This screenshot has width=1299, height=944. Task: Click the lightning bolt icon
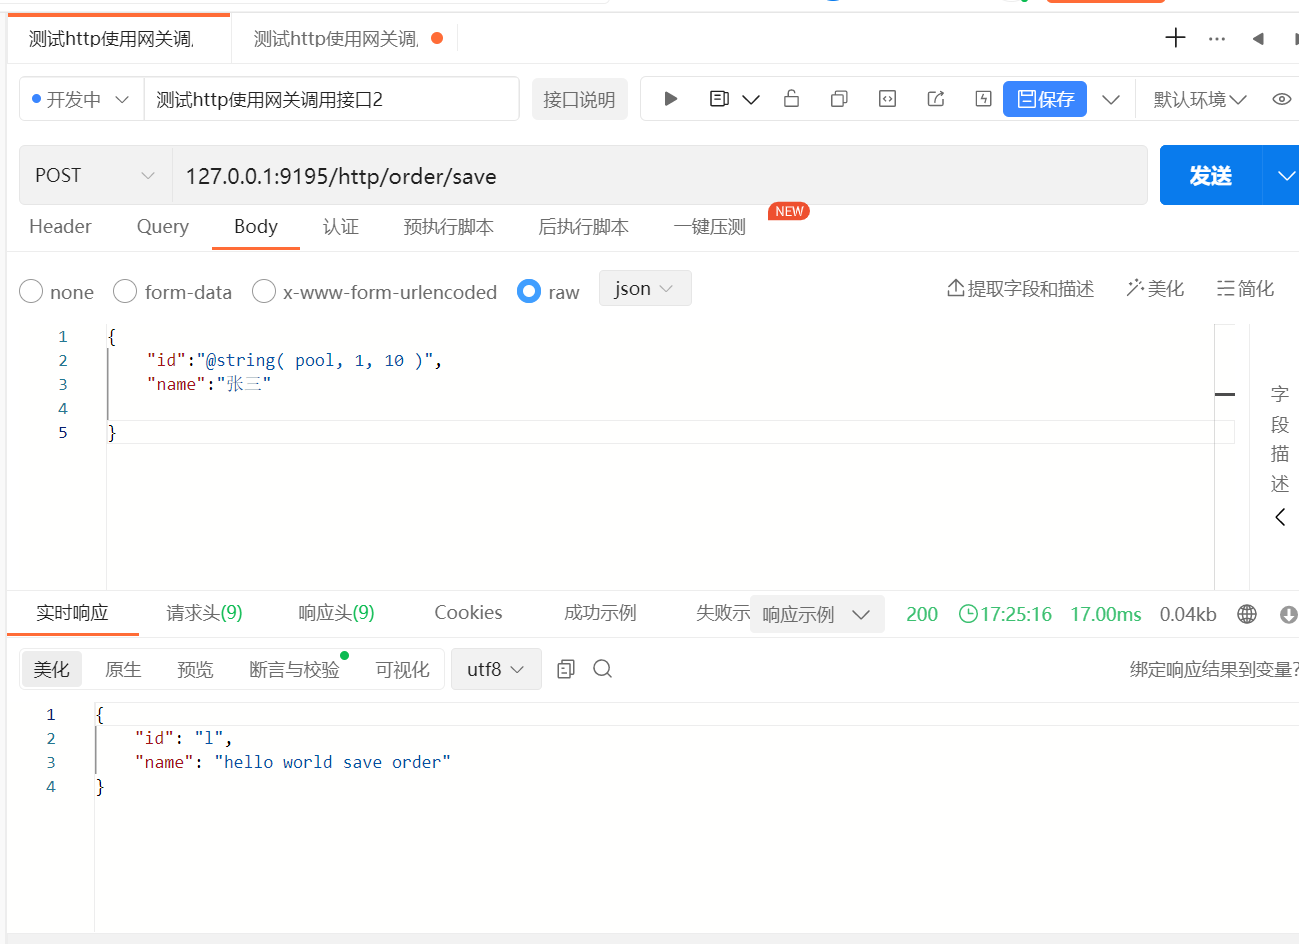click(x=983, y=99)
